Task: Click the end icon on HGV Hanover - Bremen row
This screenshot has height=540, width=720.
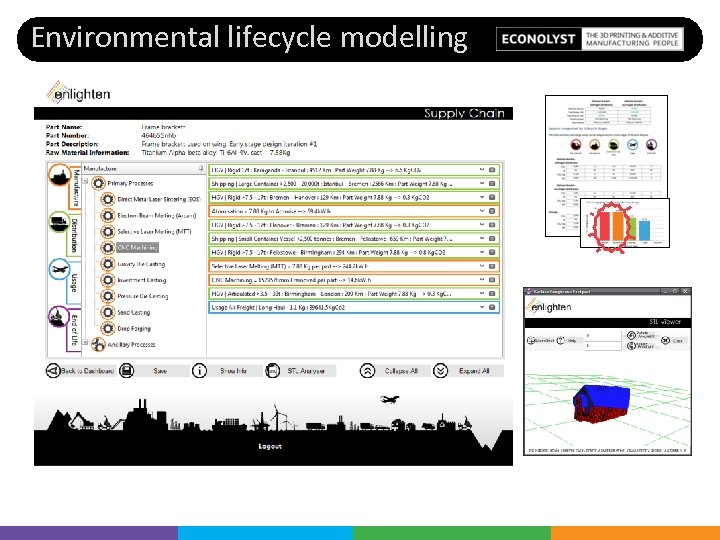Action: (492, 225)
